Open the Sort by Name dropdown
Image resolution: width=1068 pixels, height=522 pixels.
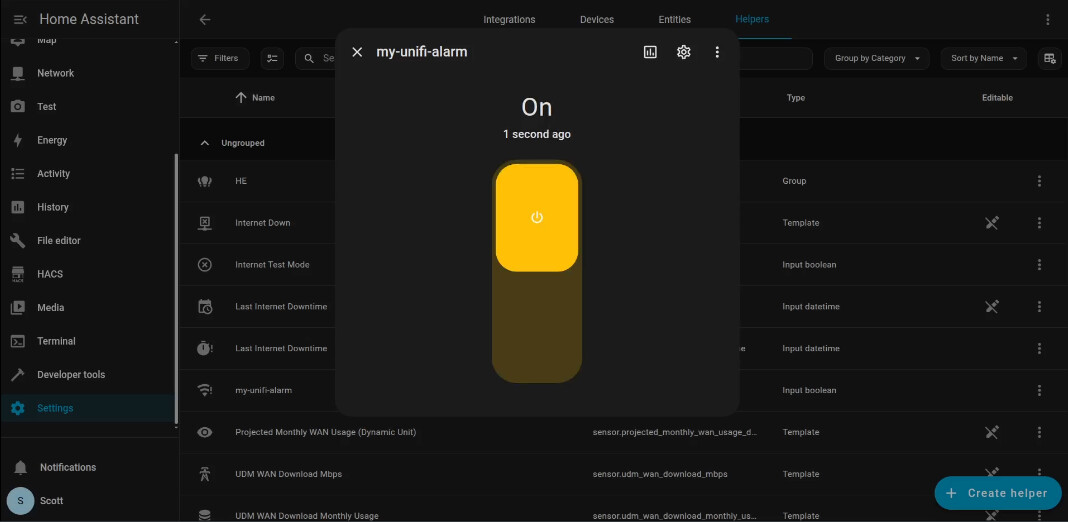tap(983, 58)
